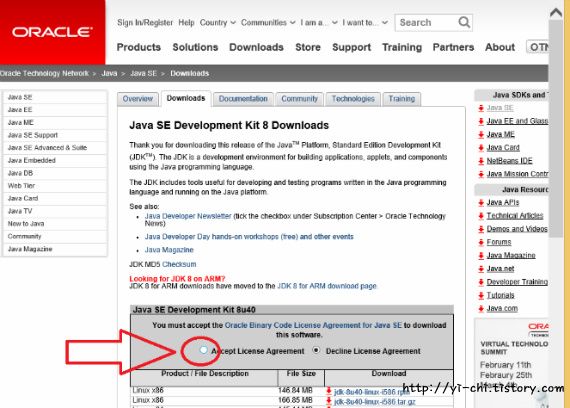Open the Store menu
The height and width of the screenshot is (408, 570).
coord(308,47)
